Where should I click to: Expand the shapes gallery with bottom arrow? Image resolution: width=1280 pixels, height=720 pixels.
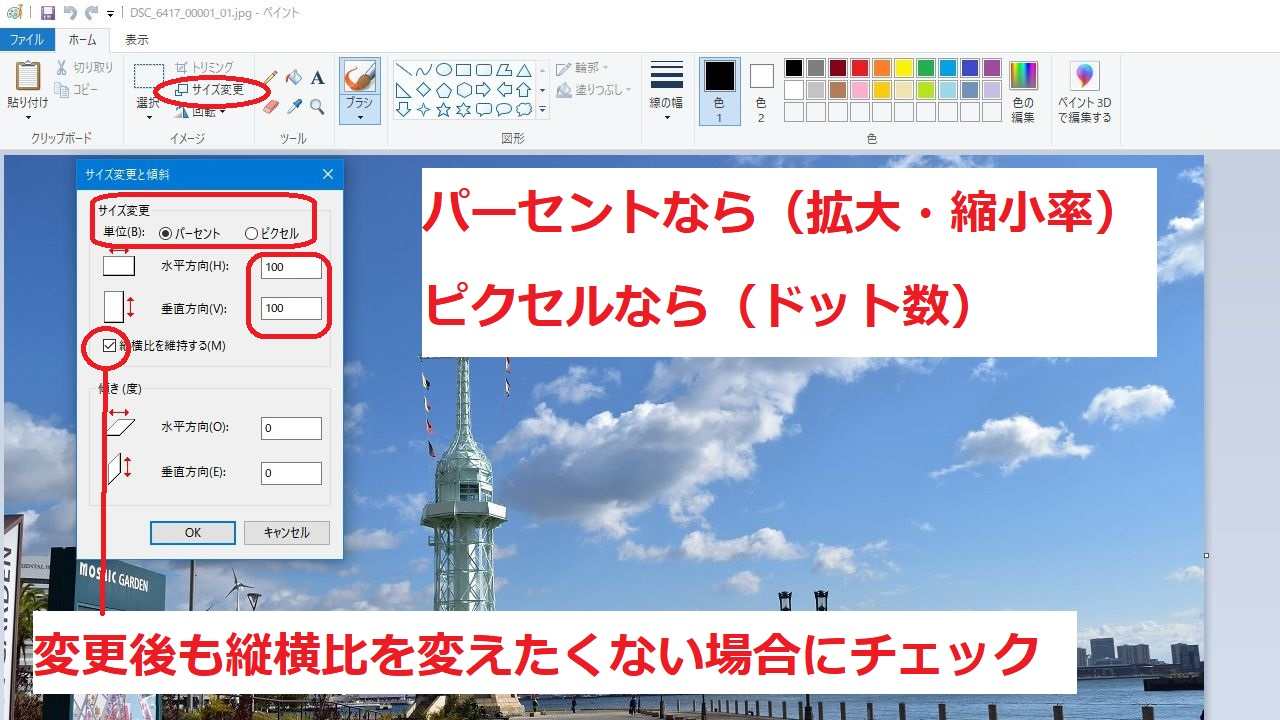pos(543,110)
